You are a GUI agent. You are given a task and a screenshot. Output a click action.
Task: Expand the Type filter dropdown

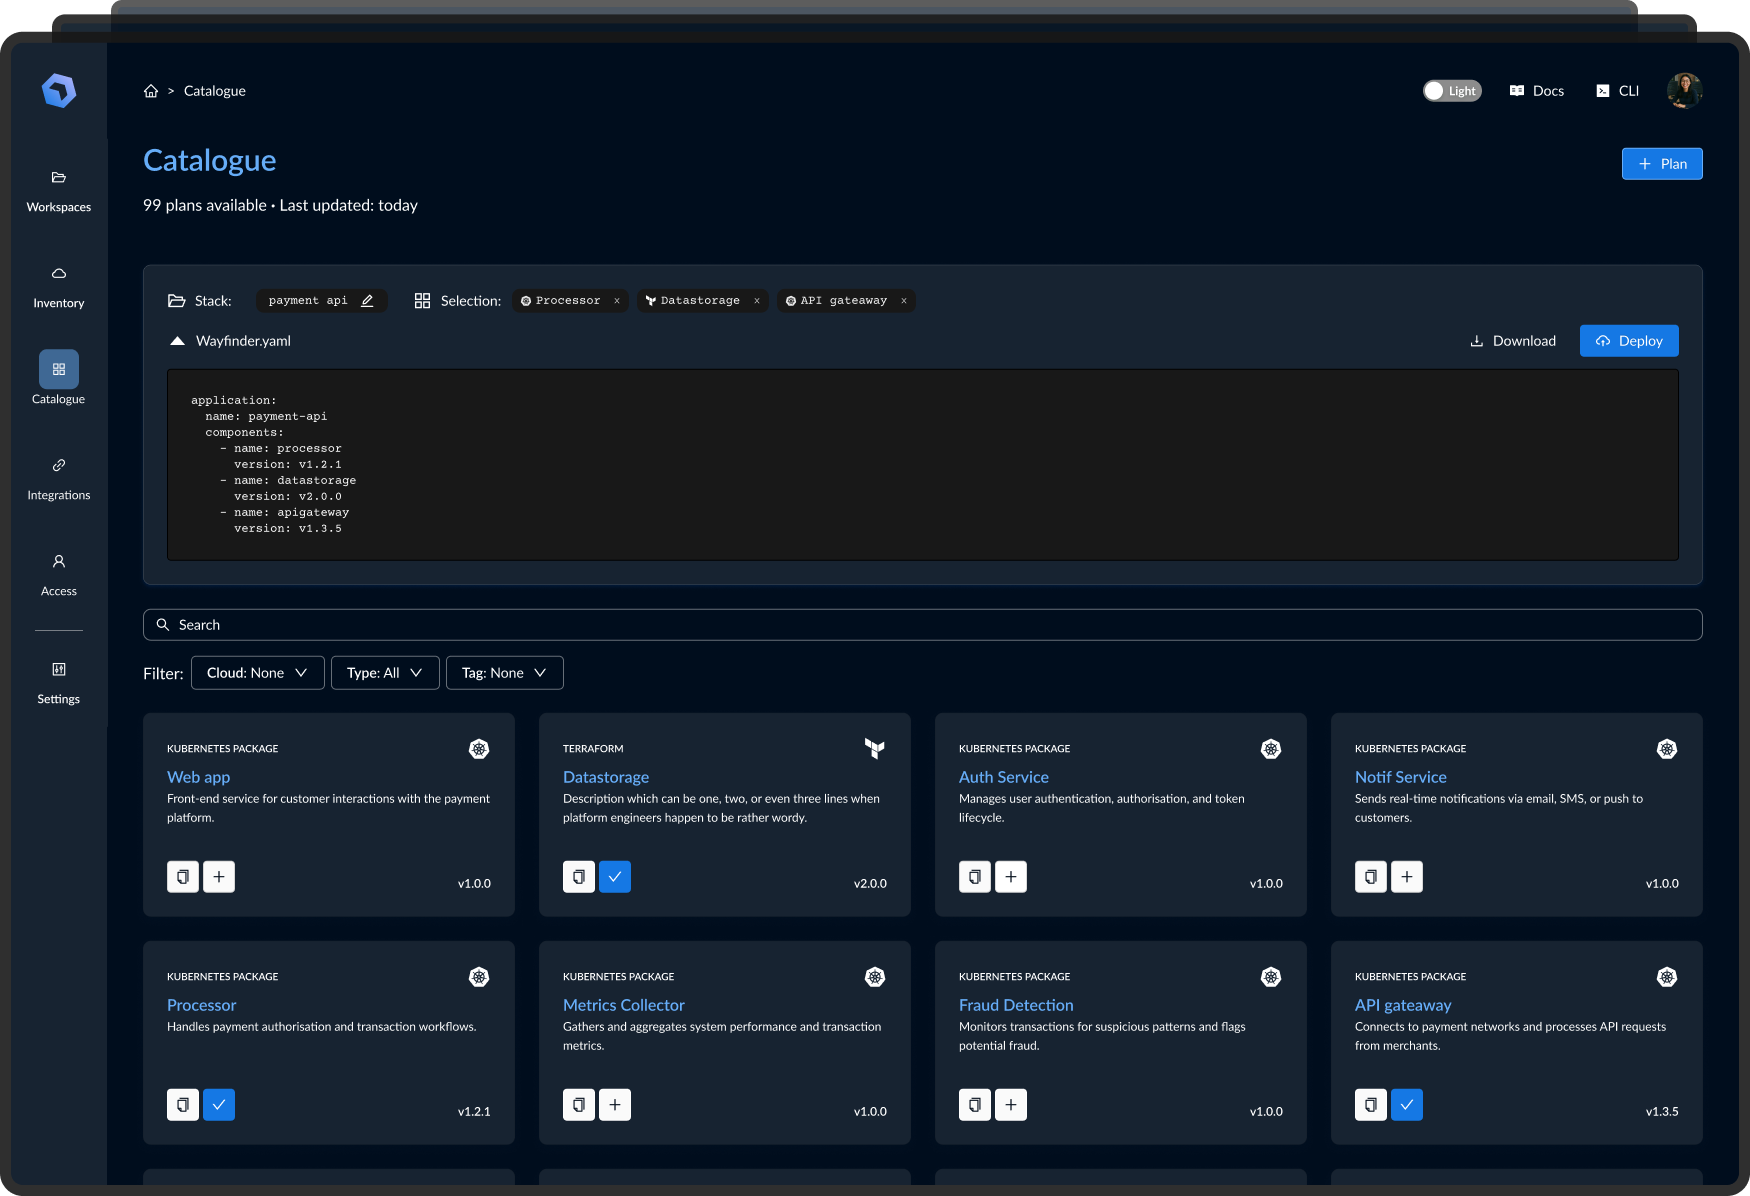385,673
